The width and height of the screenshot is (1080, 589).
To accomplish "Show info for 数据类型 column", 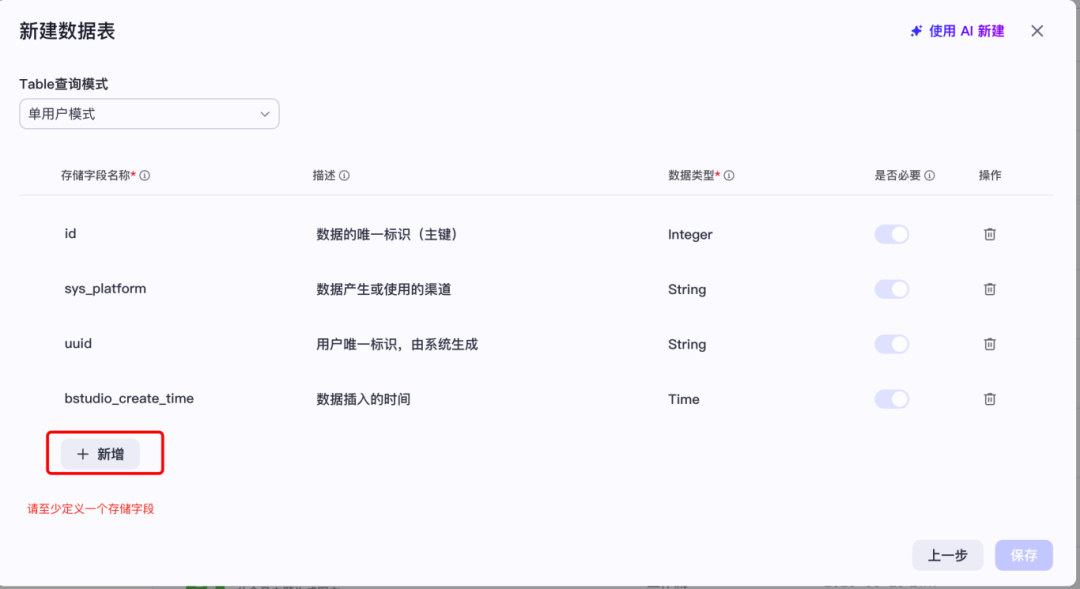I will tap(729, 176).
